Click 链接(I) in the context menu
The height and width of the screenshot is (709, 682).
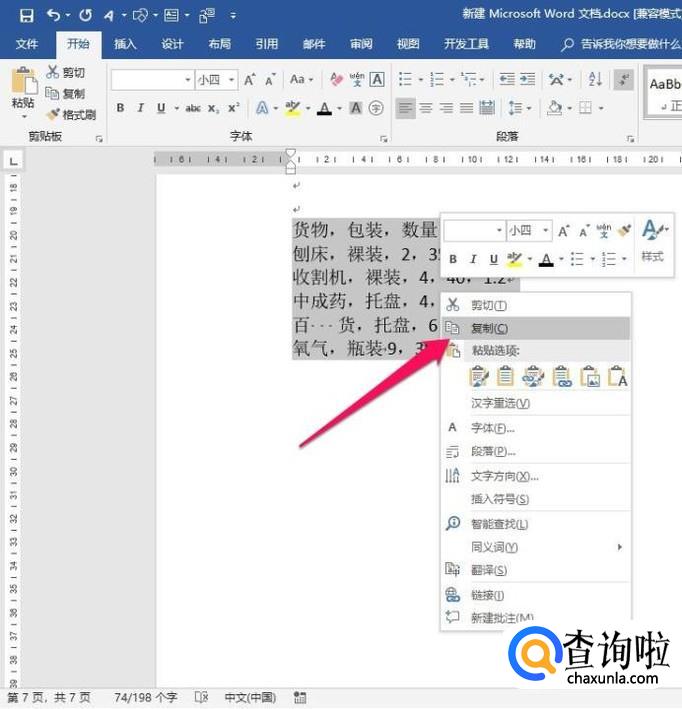[535, 595]
